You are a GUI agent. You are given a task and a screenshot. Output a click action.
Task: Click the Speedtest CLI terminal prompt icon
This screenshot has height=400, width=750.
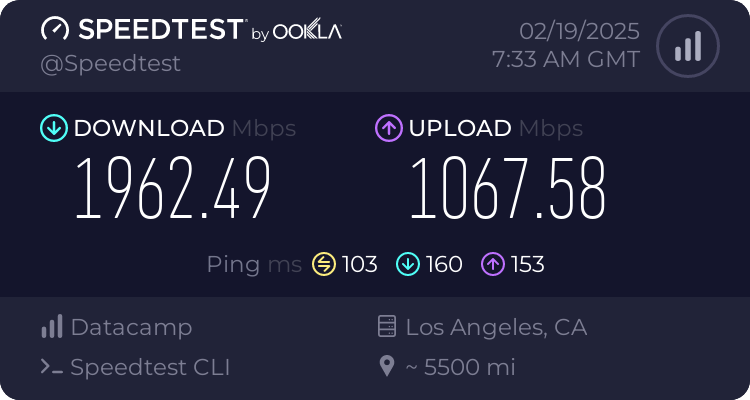click(x=51, y=367)
